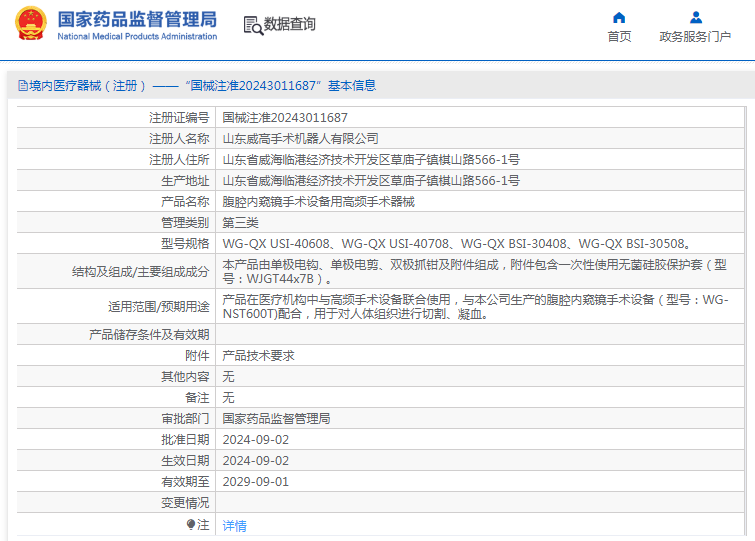
Task: Click 第三类 management category value
Action: pos(240,222)
